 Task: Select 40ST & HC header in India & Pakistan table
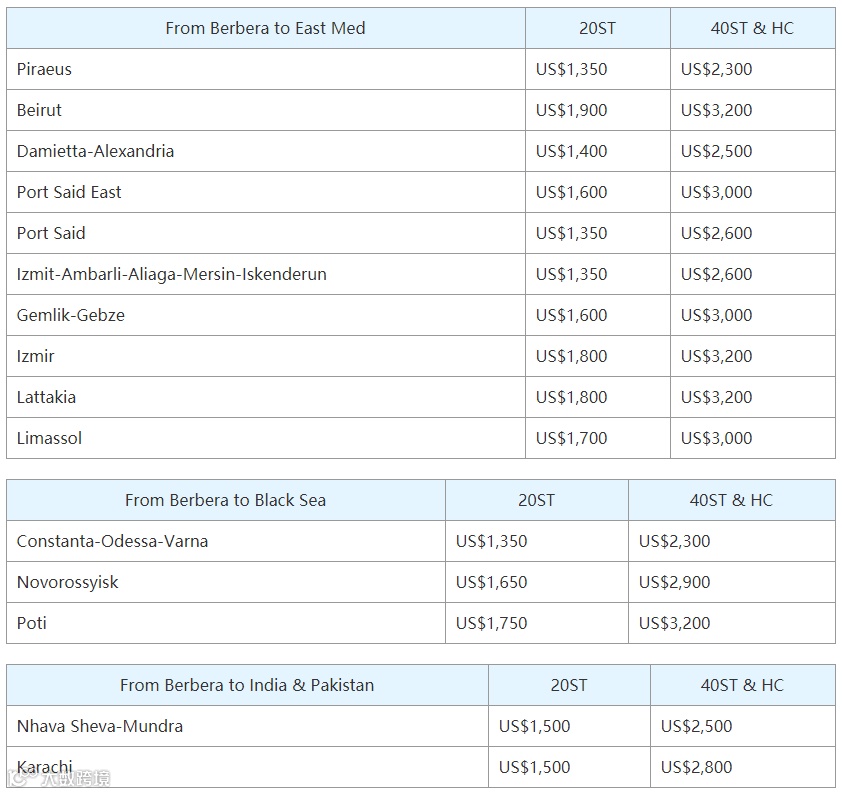742,685
